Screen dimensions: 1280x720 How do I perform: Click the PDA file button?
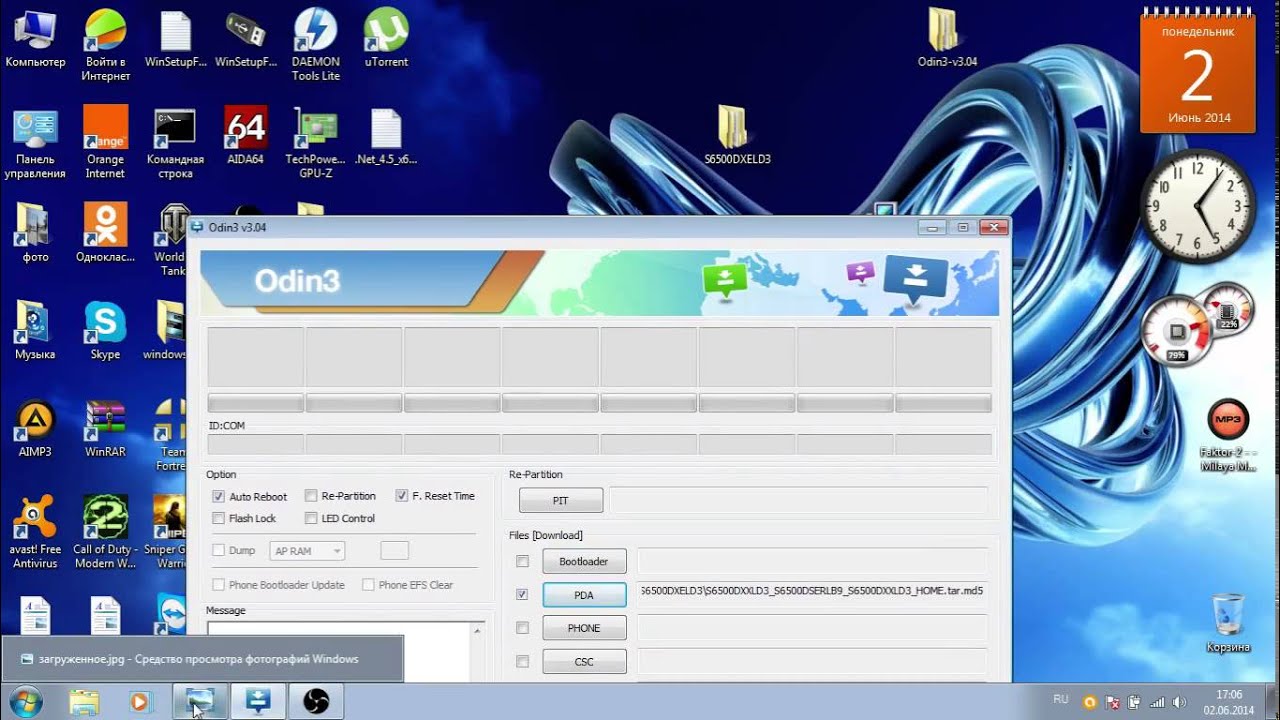pos(584,595)
